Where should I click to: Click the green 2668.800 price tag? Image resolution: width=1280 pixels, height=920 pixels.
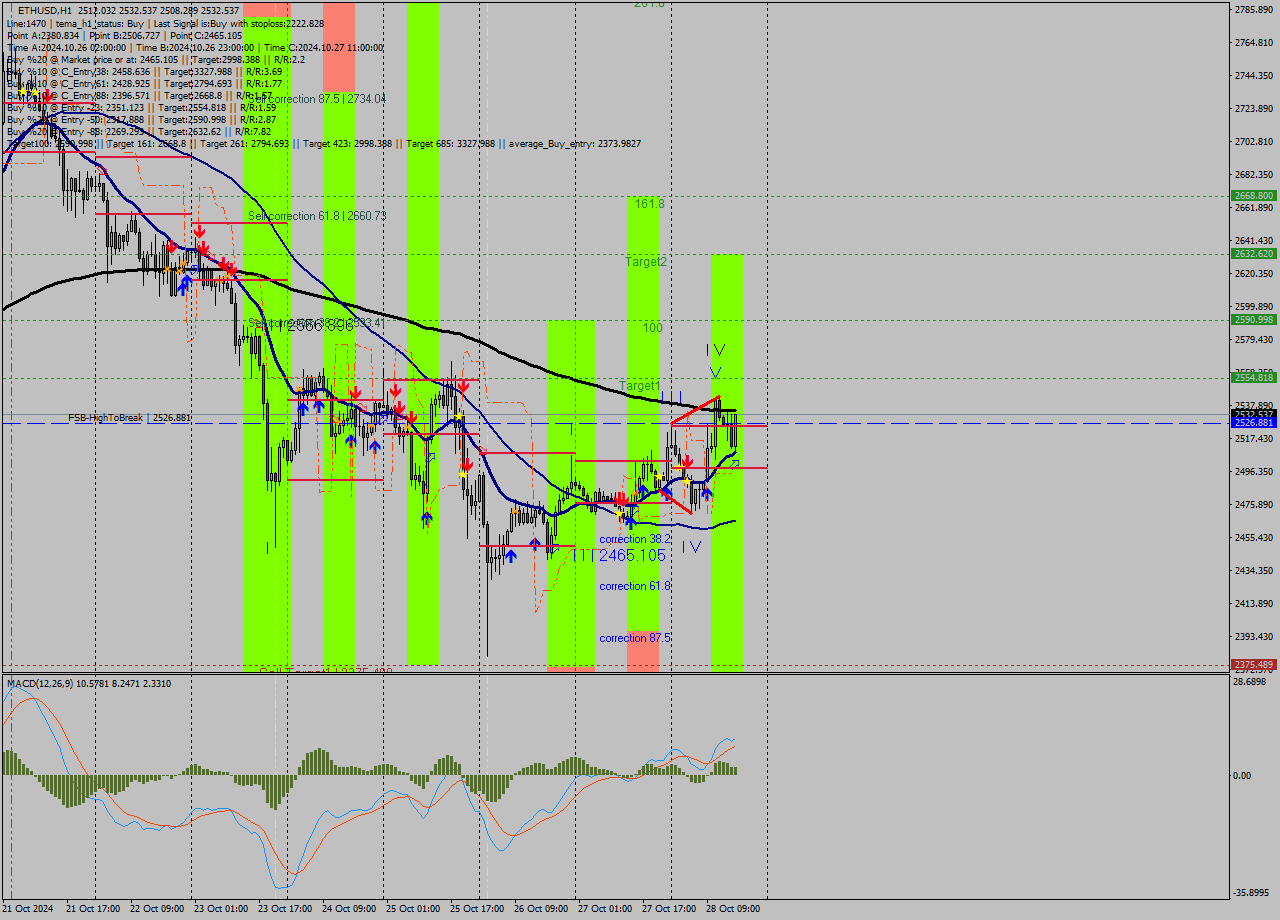(1254, 196)
